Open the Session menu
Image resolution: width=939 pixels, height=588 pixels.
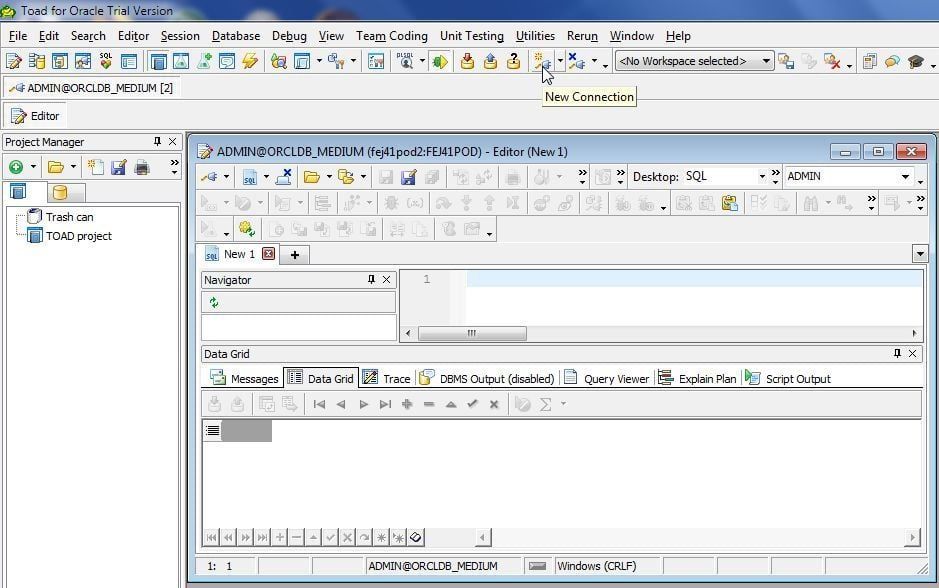pyautogui.click(x=180, y=36)
